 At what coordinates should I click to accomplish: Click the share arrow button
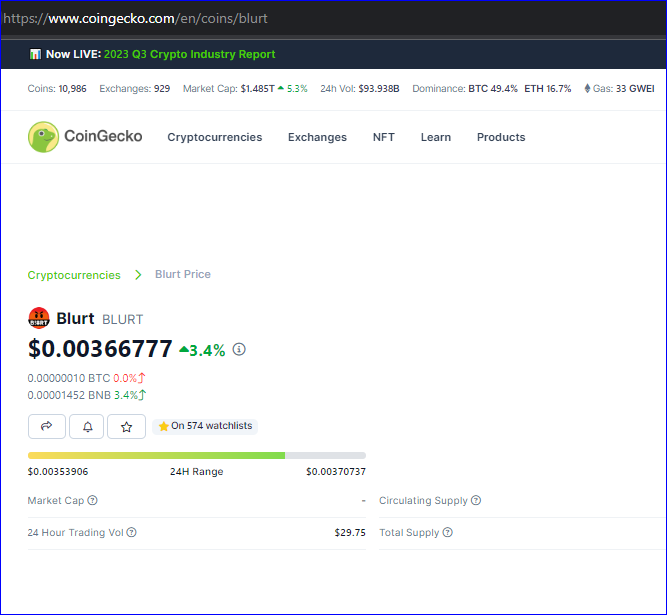coord(47,426)
